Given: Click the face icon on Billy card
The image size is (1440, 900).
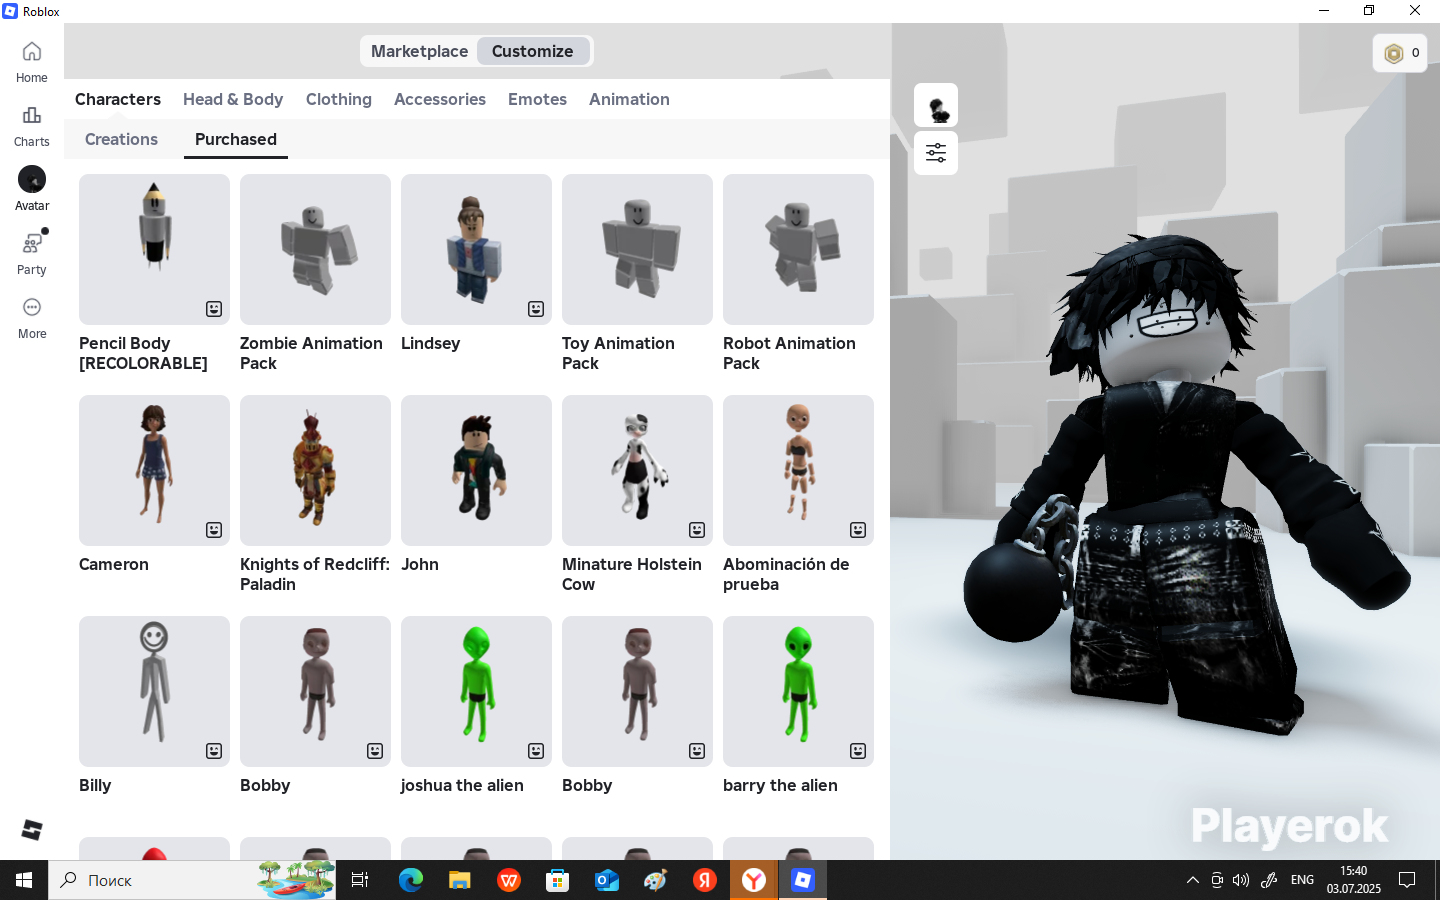Looking at the screenshot, I should point(214,751).
